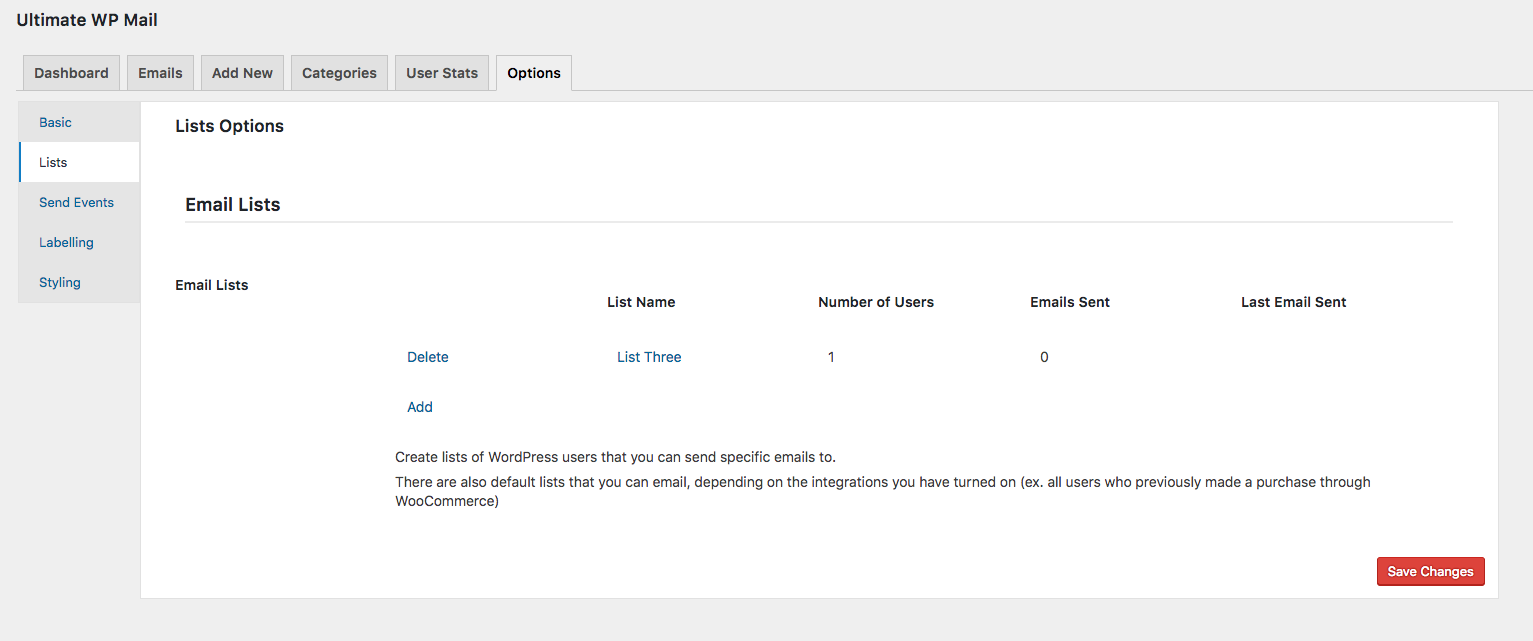Open the List Three list name link
The image size is (1533, 641).
(x=649, y=357)
